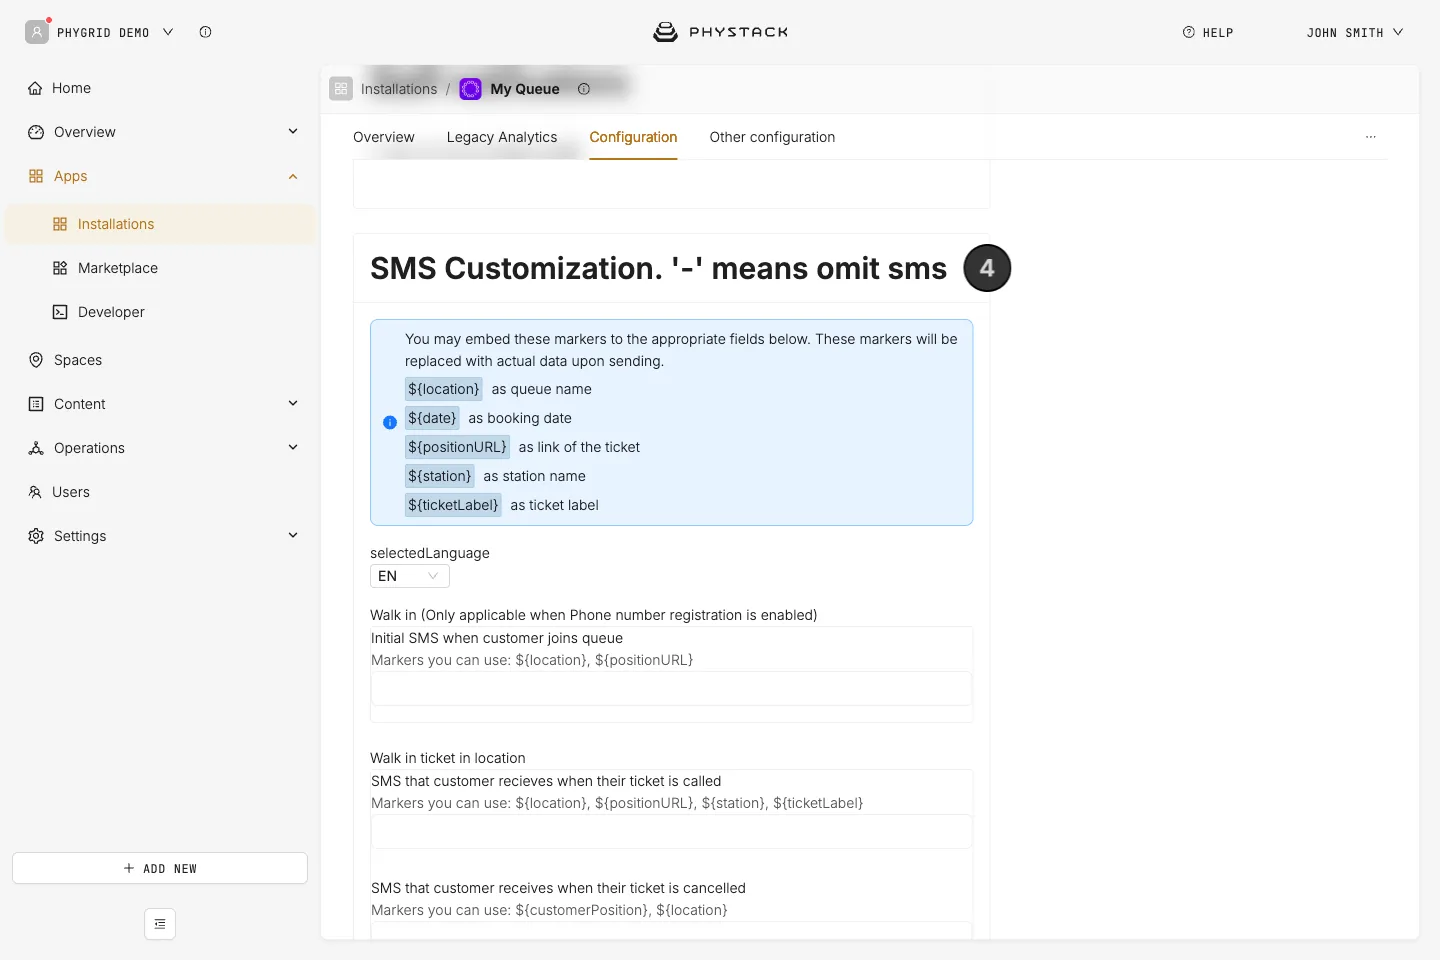The width and height of the screenshot is (1440, 960).
Task: Open the John Smith user menu
Action: tap(1355, 32)
